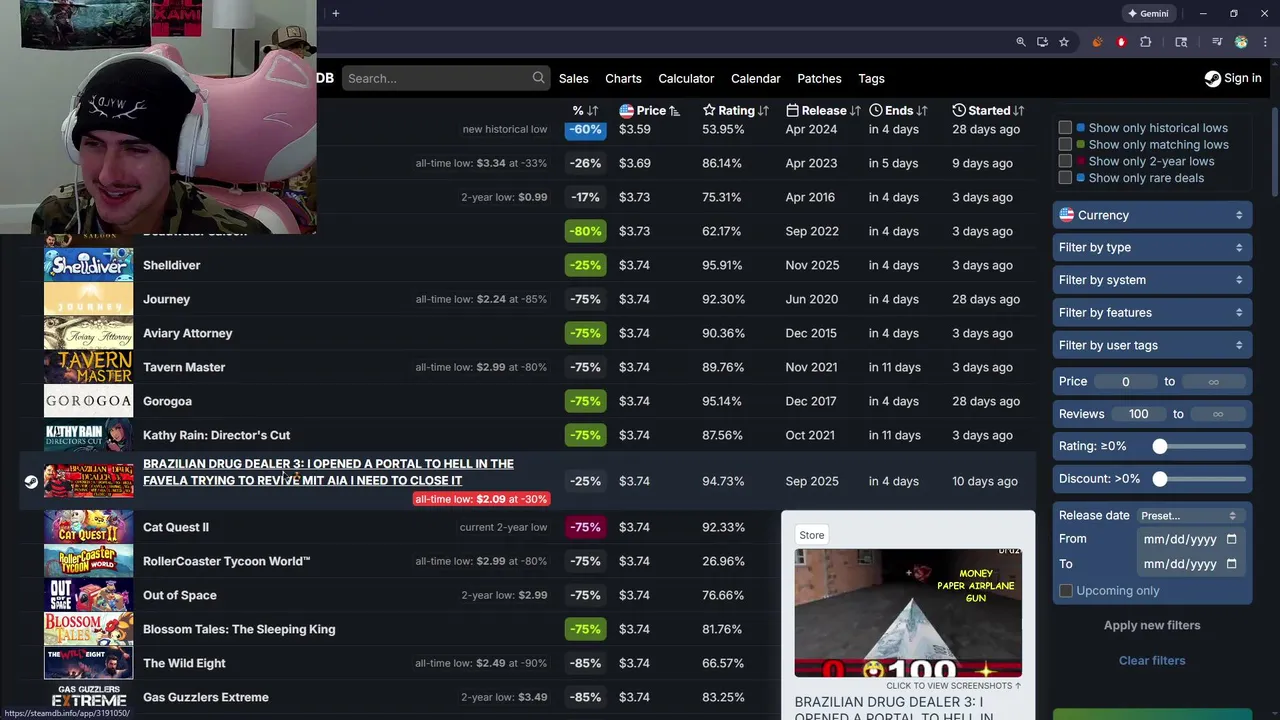
Task: Open the From date calendar picker icon
Action: [x=1231, y=539]
